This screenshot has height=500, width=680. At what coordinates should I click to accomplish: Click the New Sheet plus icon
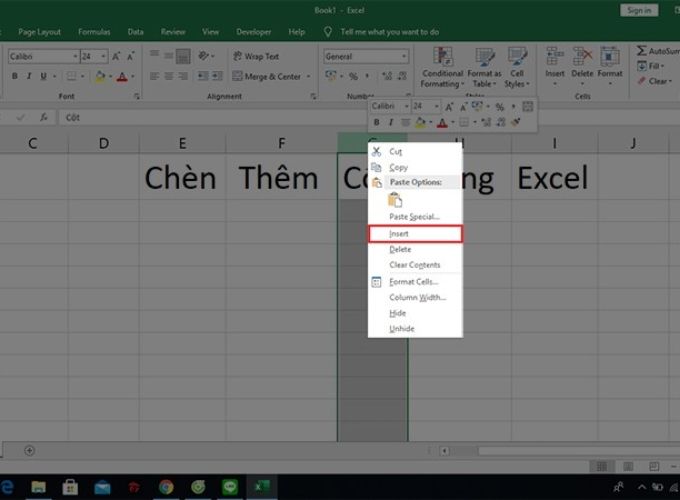click(x=29, y=451)
